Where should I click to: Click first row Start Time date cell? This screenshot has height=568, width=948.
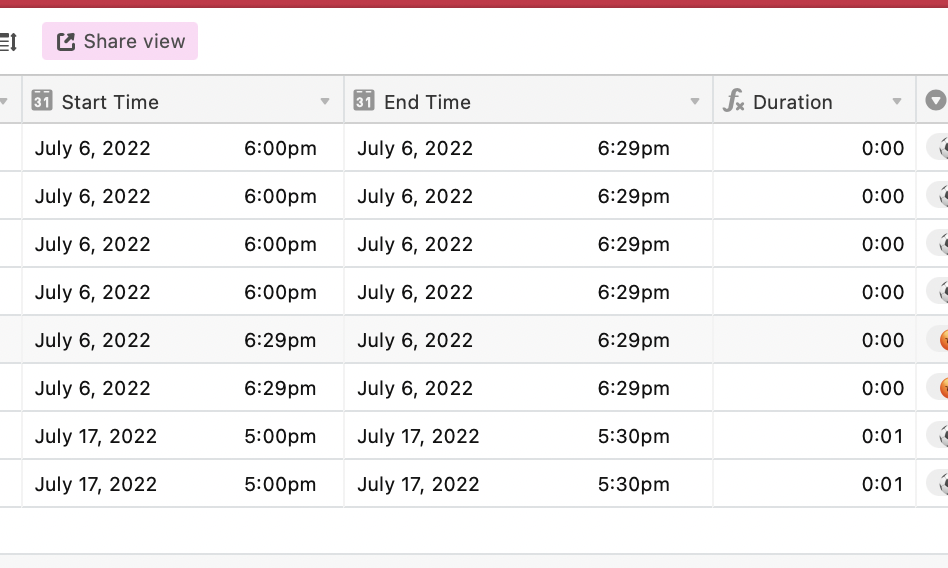click(x=93, y=148)
